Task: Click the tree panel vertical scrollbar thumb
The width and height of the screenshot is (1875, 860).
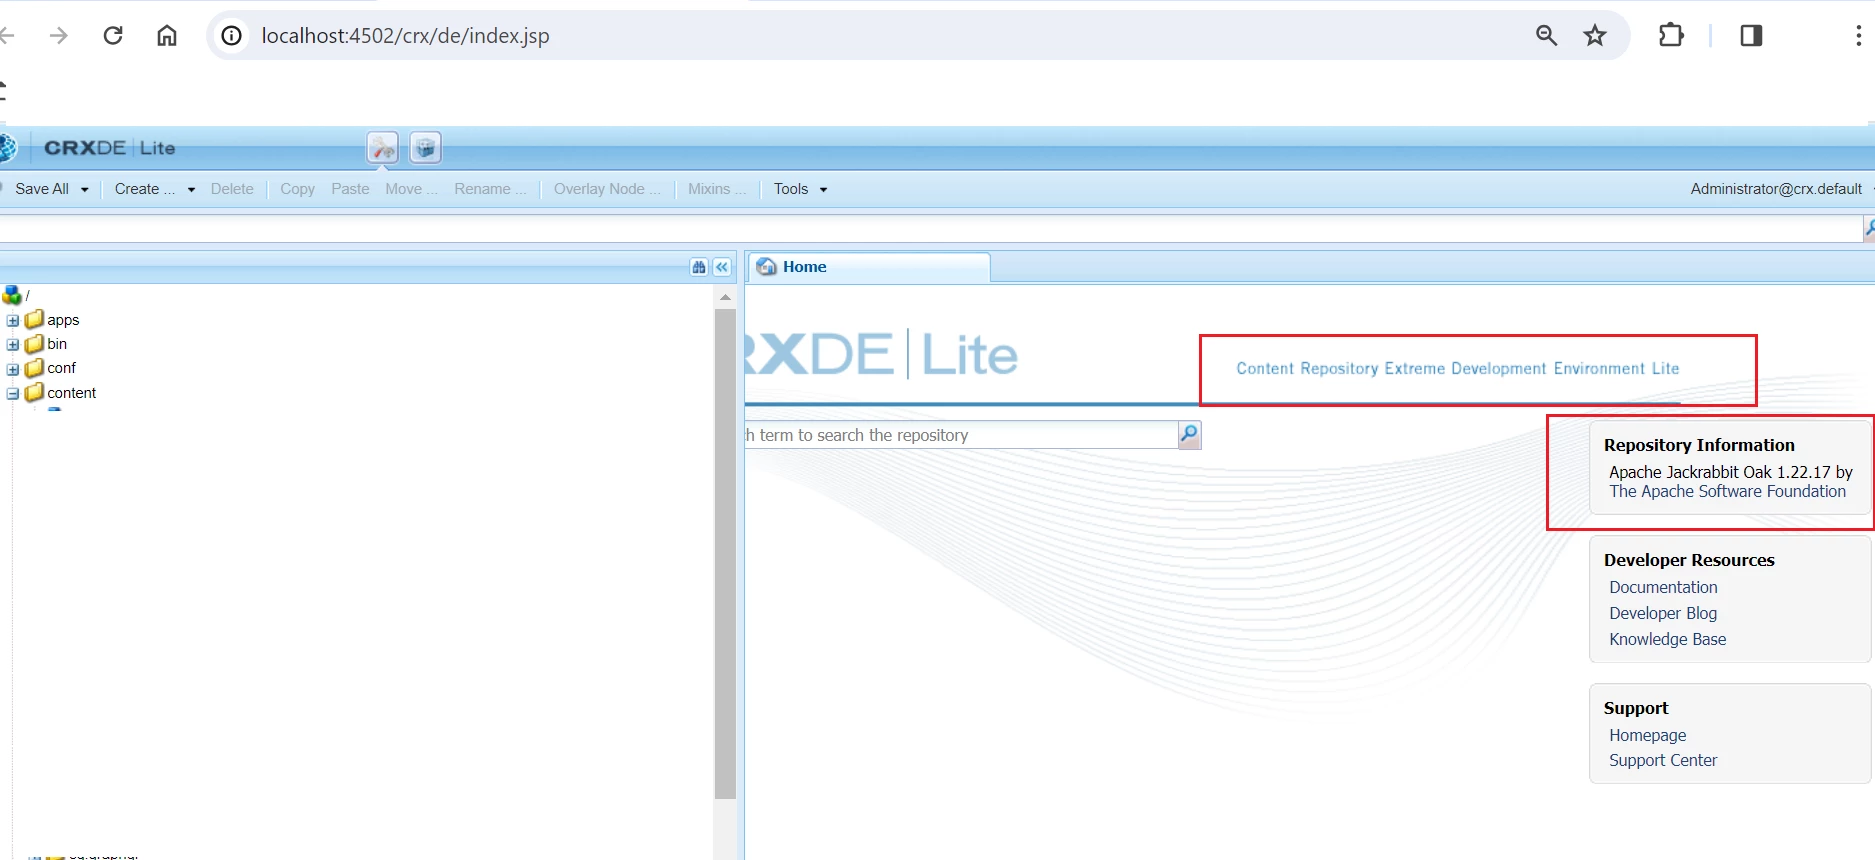Action: coord(725,554)
